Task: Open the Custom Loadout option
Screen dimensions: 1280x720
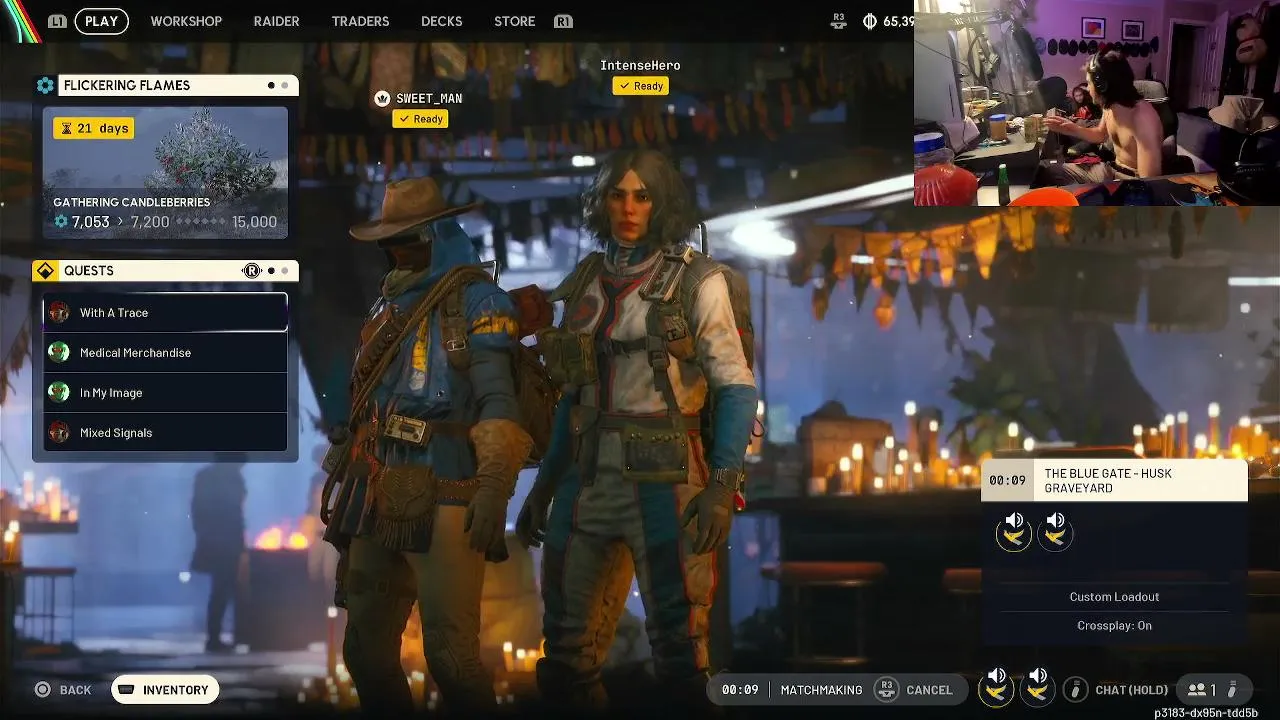Action: coord(1114,597)
